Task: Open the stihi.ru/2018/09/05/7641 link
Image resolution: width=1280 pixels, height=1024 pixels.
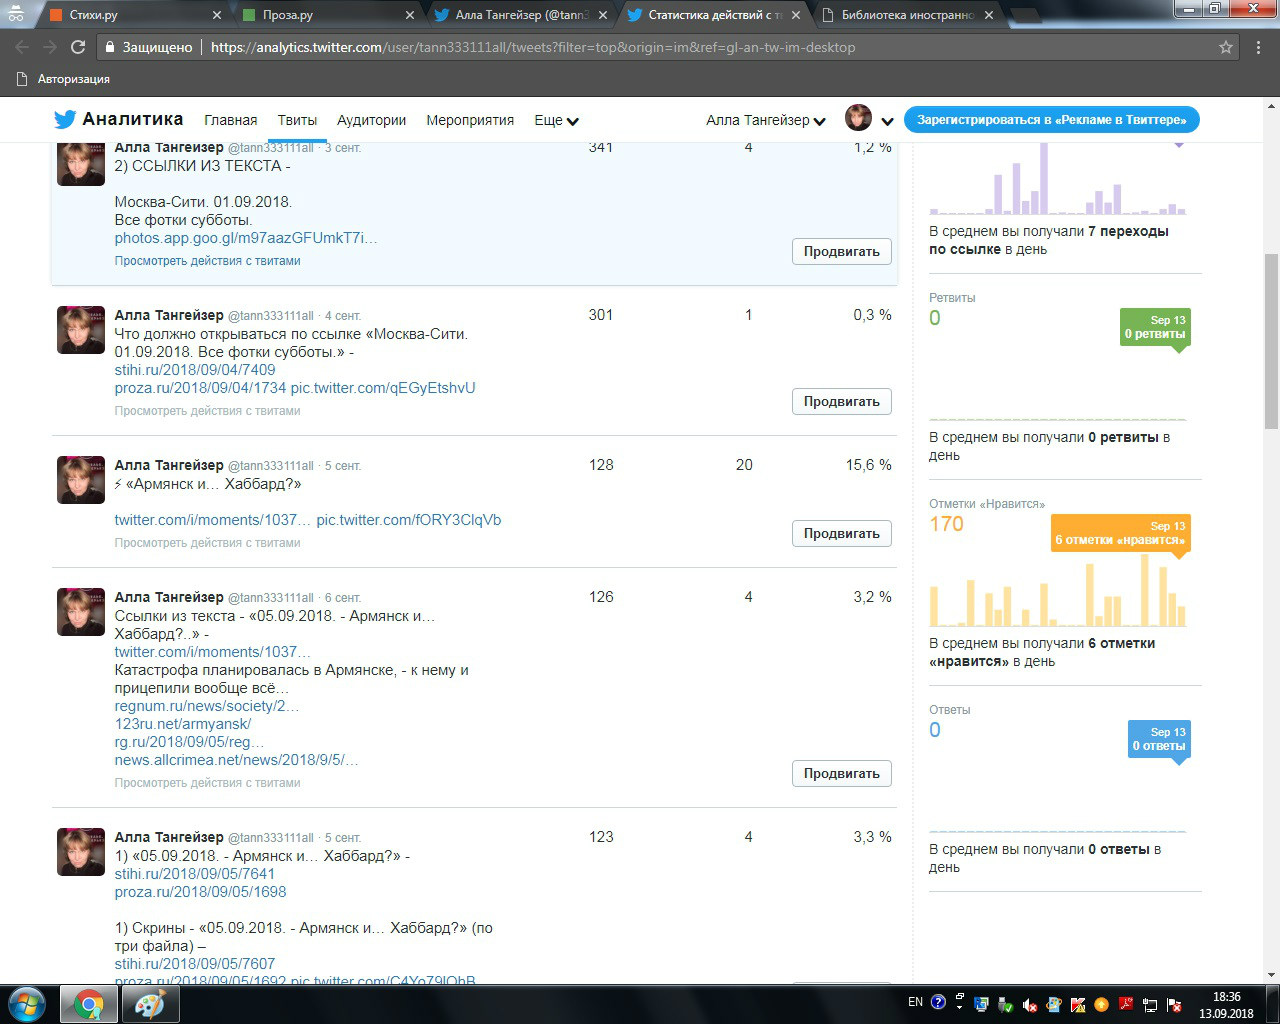Action: 195,874
